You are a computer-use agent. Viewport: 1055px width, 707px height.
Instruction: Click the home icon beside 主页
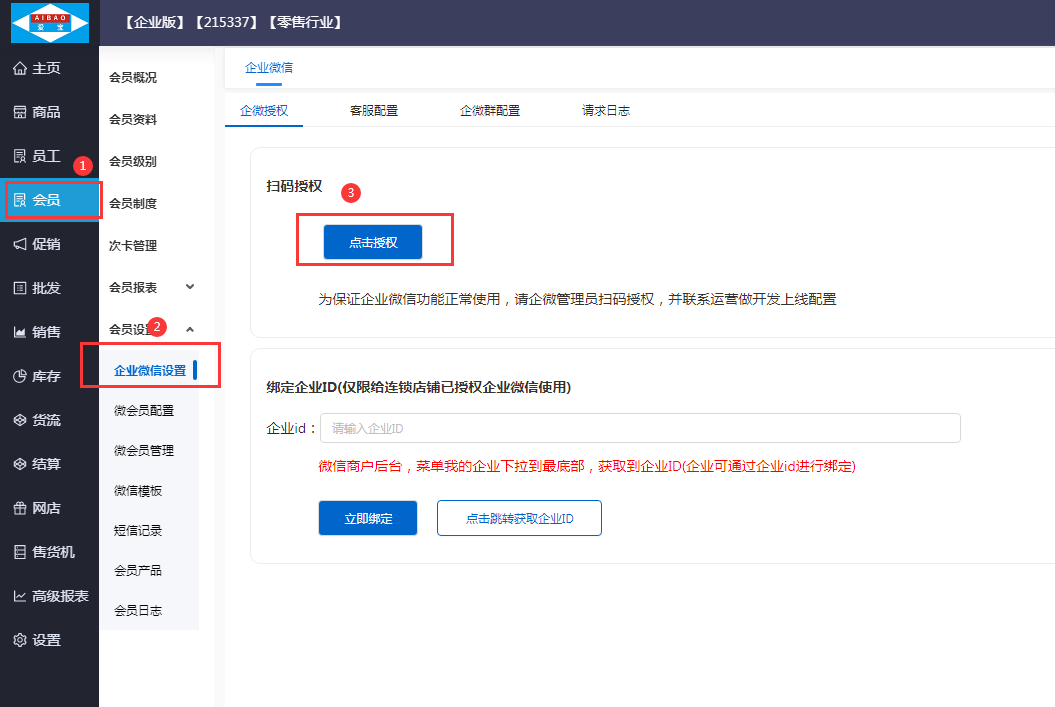point(20,68)
